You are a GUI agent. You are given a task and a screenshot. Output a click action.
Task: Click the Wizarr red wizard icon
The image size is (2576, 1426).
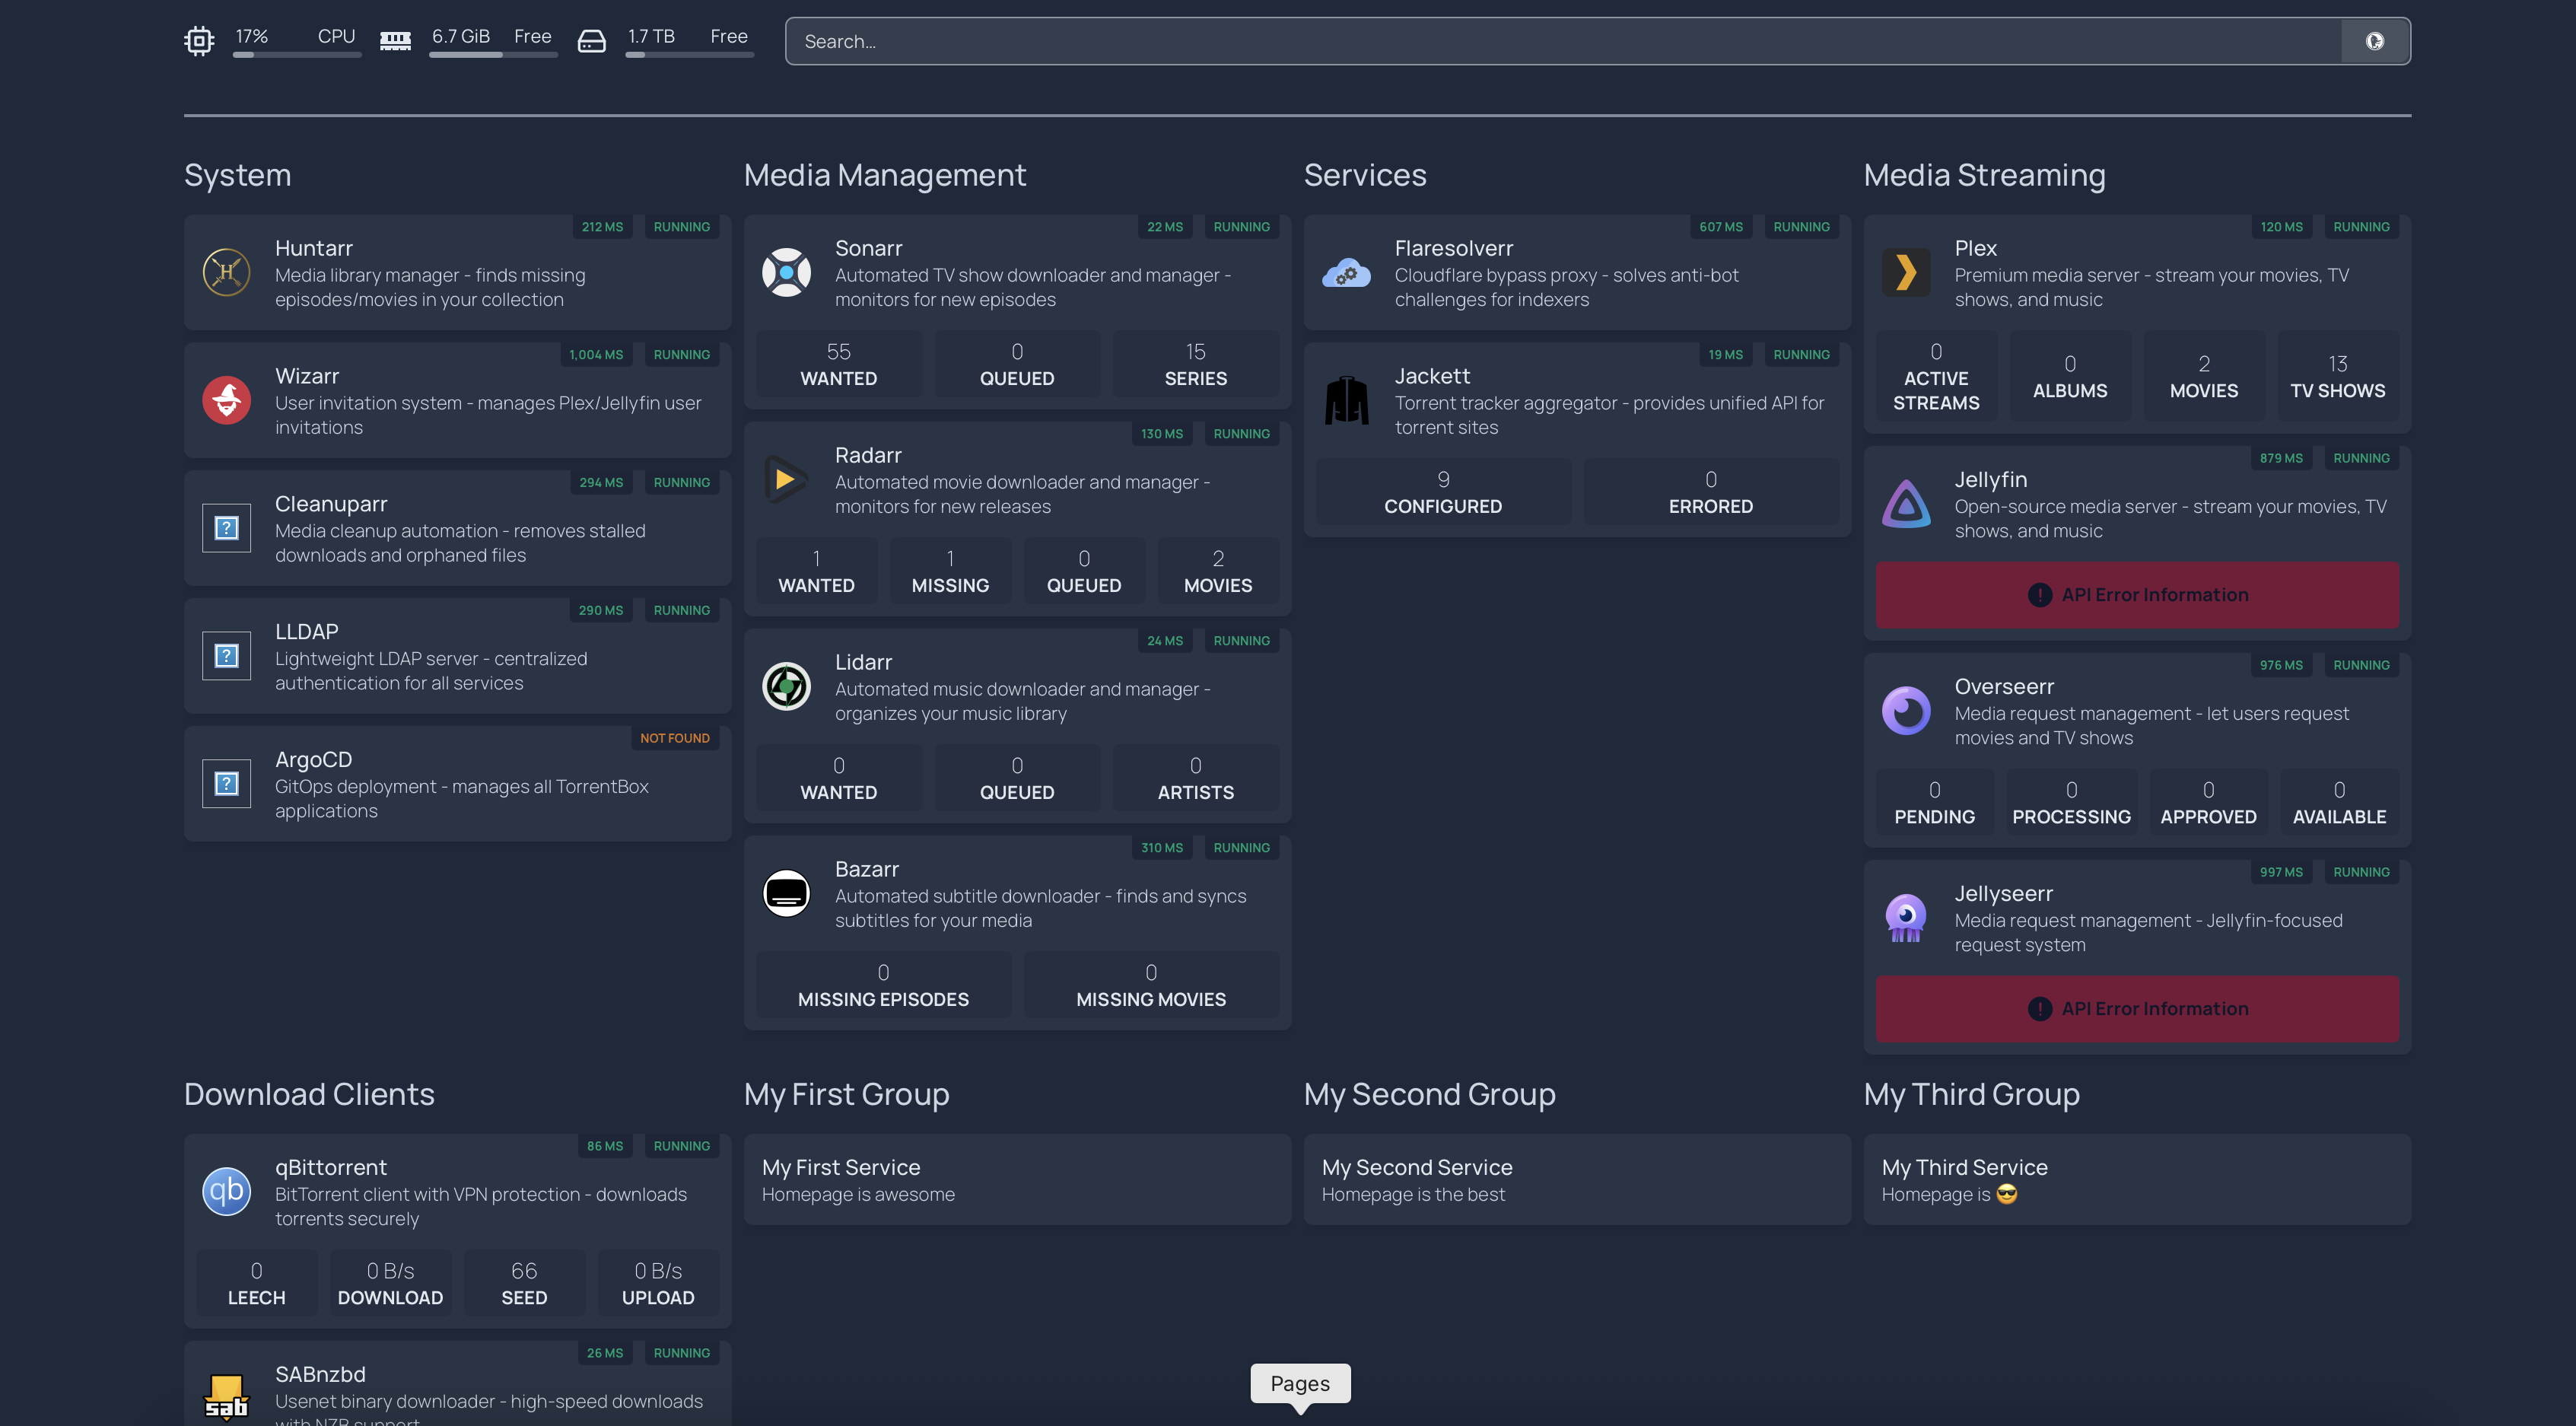(227, 400)
